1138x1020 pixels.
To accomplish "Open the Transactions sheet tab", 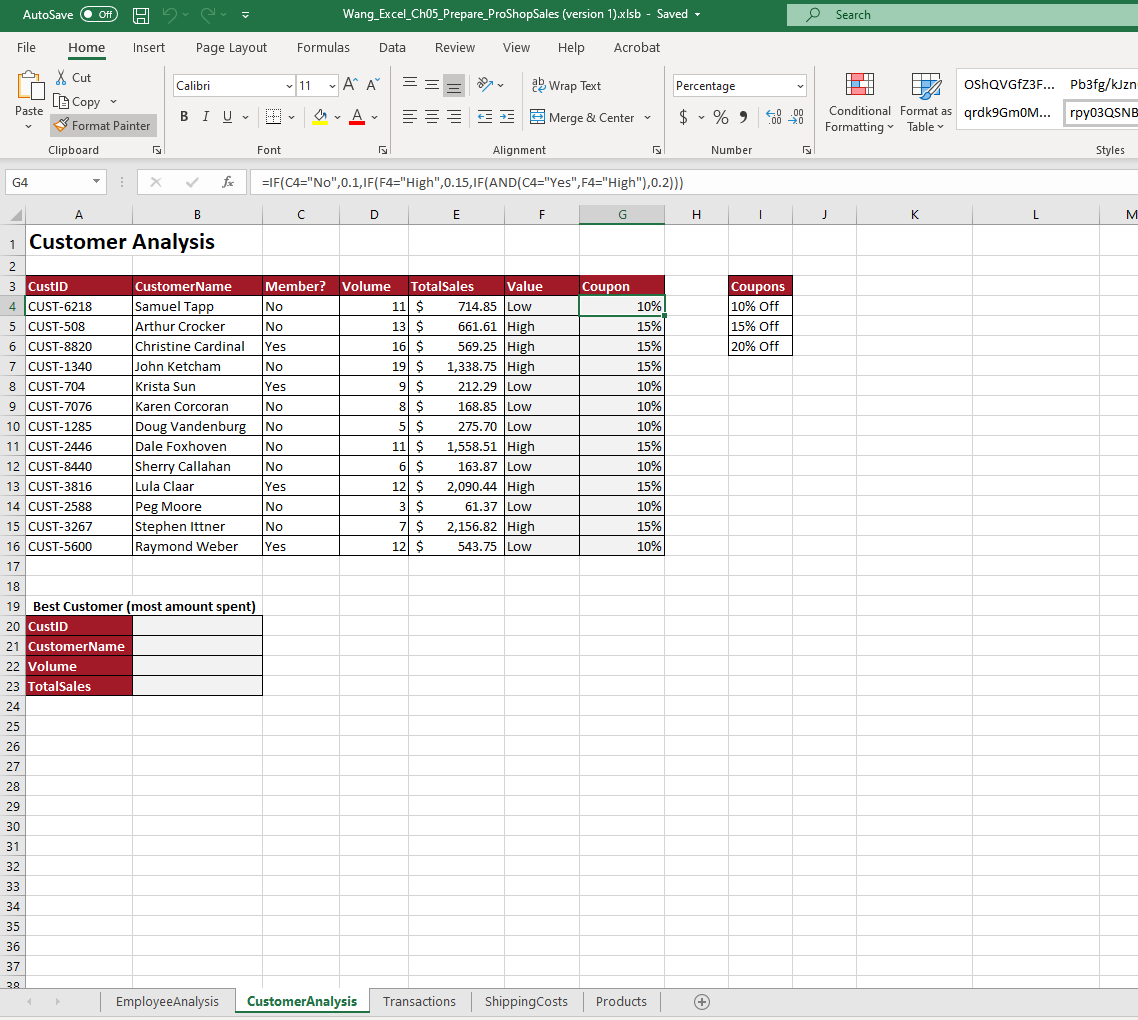I will [x=419, y=1002].
